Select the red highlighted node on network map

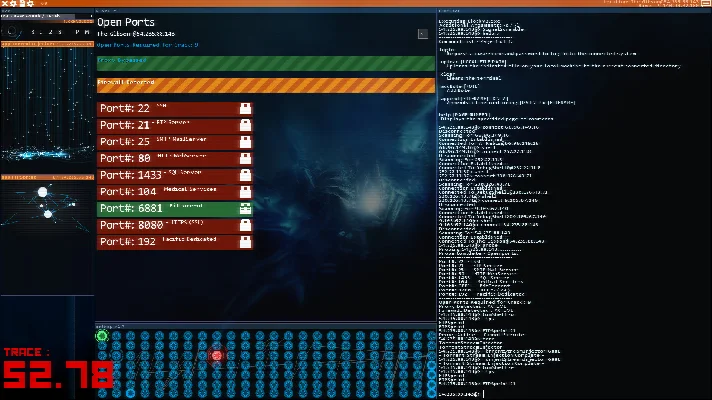[x=217, y=355]
